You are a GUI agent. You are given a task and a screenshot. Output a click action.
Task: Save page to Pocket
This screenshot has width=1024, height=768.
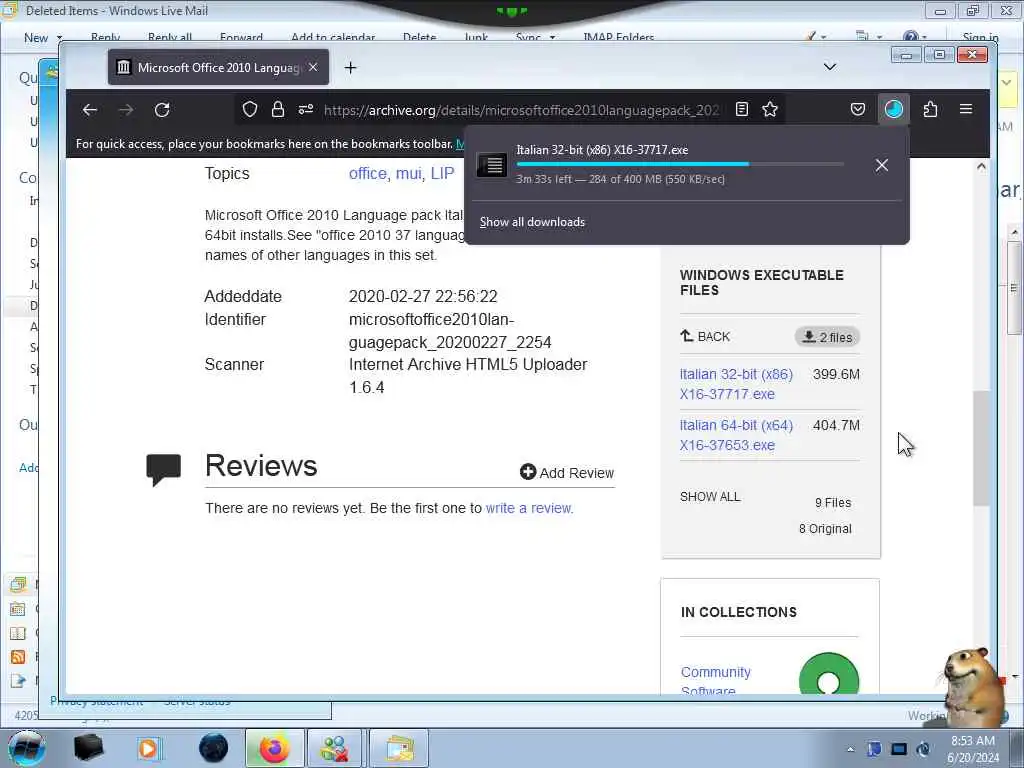[x=857, y=109]
